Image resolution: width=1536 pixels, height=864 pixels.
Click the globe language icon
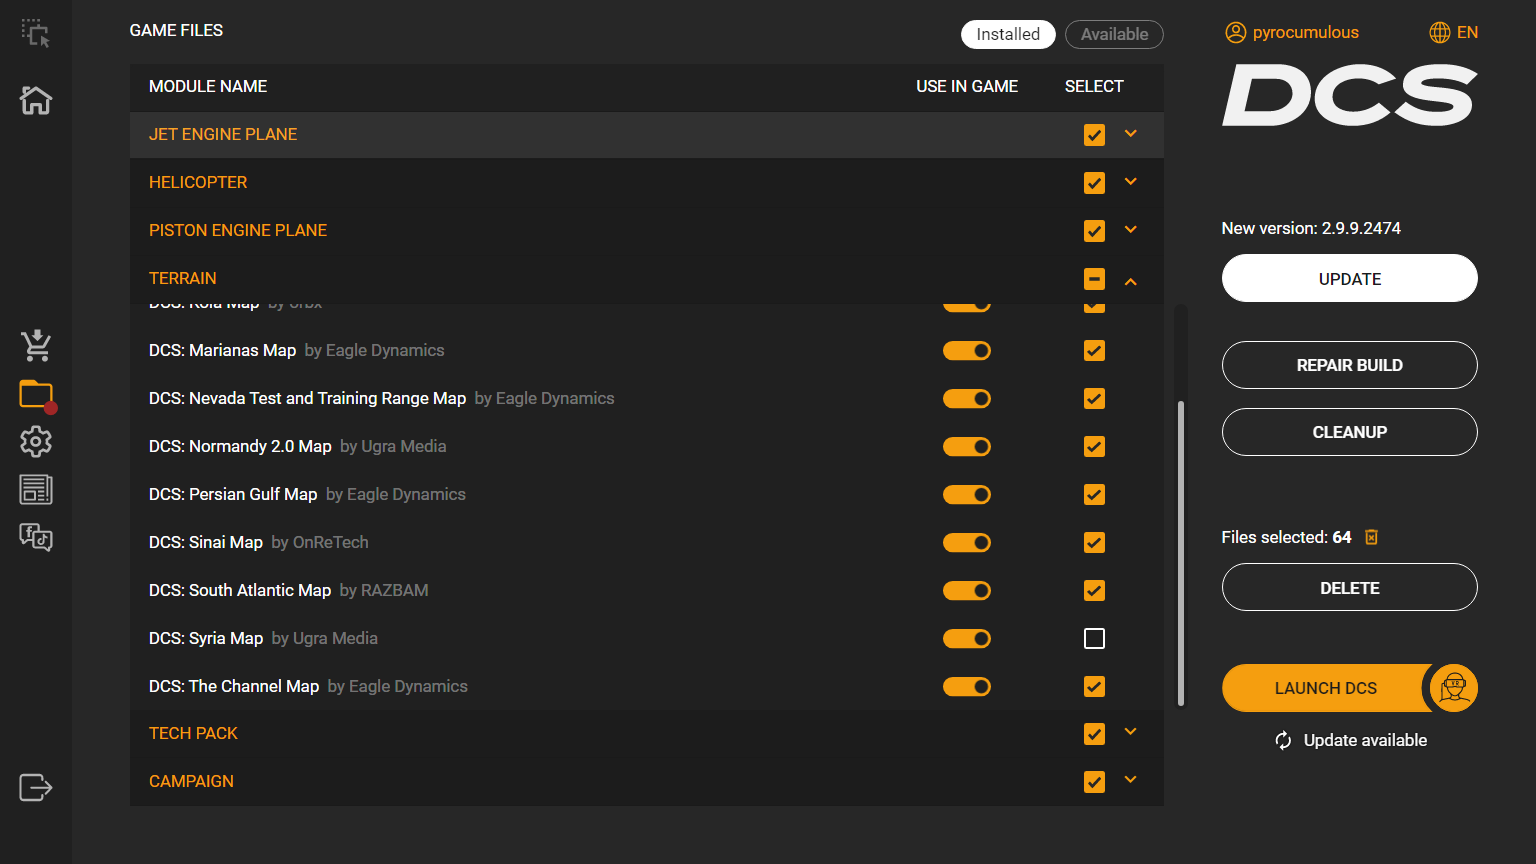click(x=1440, y=32)
